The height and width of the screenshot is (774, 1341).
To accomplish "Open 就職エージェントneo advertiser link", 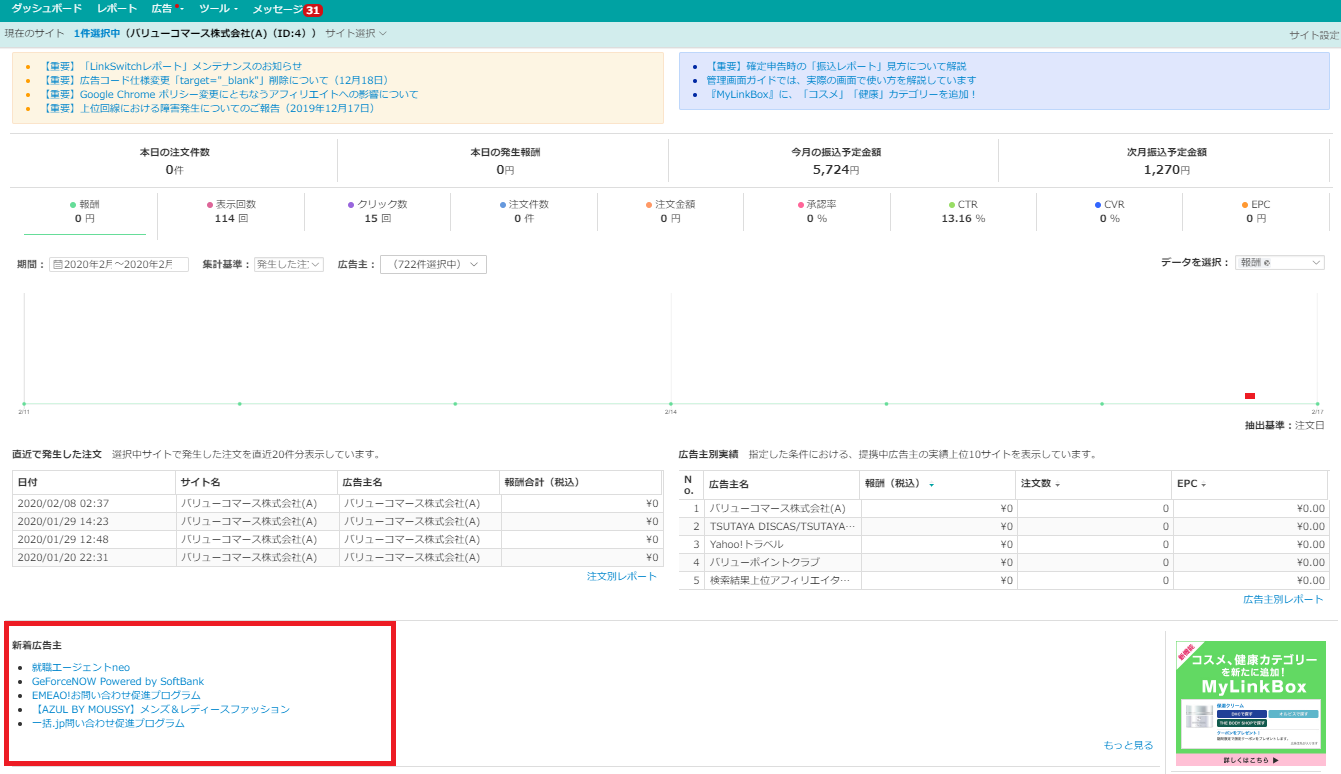I will (81, 668).
